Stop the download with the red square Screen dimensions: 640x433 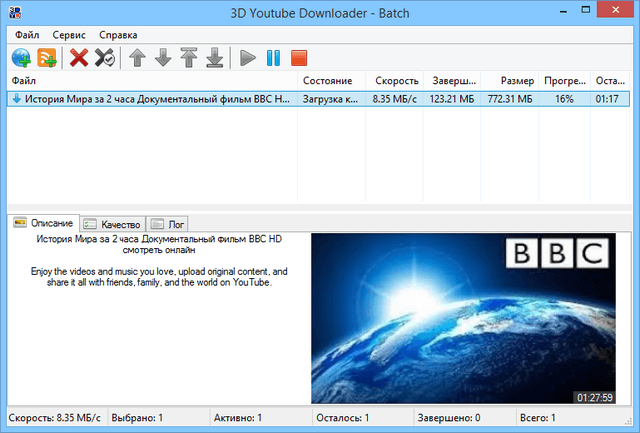[299, 58]
